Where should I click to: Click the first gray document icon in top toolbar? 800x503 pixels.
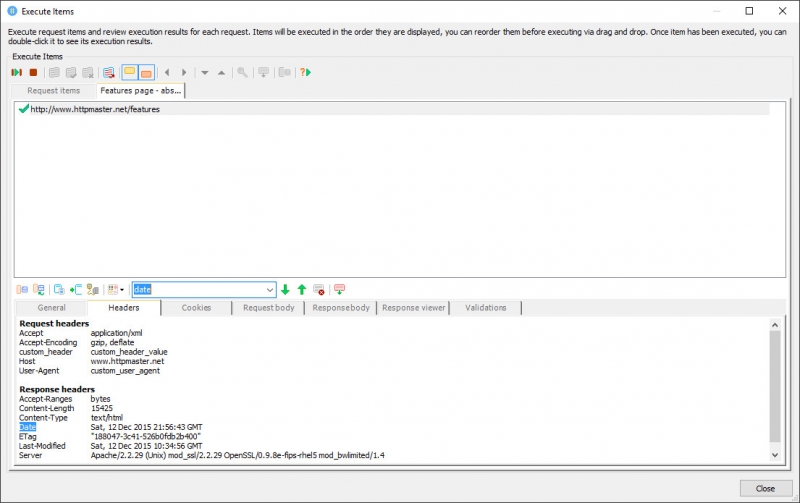click(54, 72)
